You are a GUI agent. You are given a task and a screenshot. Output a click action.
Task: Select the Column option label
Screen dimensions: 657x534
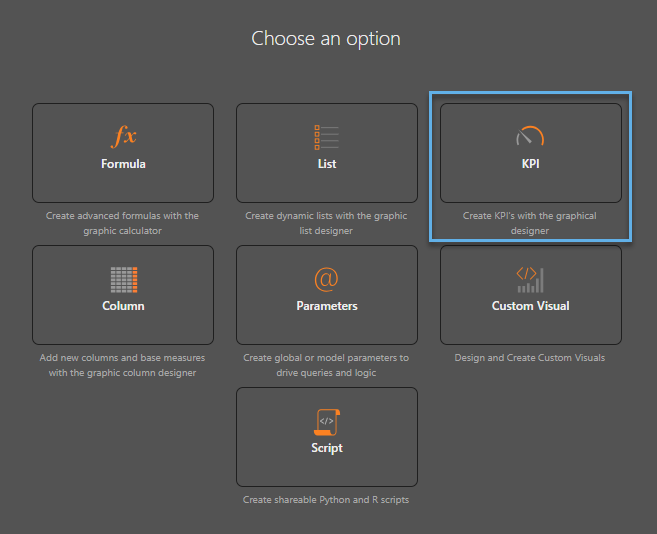point(123,306)
